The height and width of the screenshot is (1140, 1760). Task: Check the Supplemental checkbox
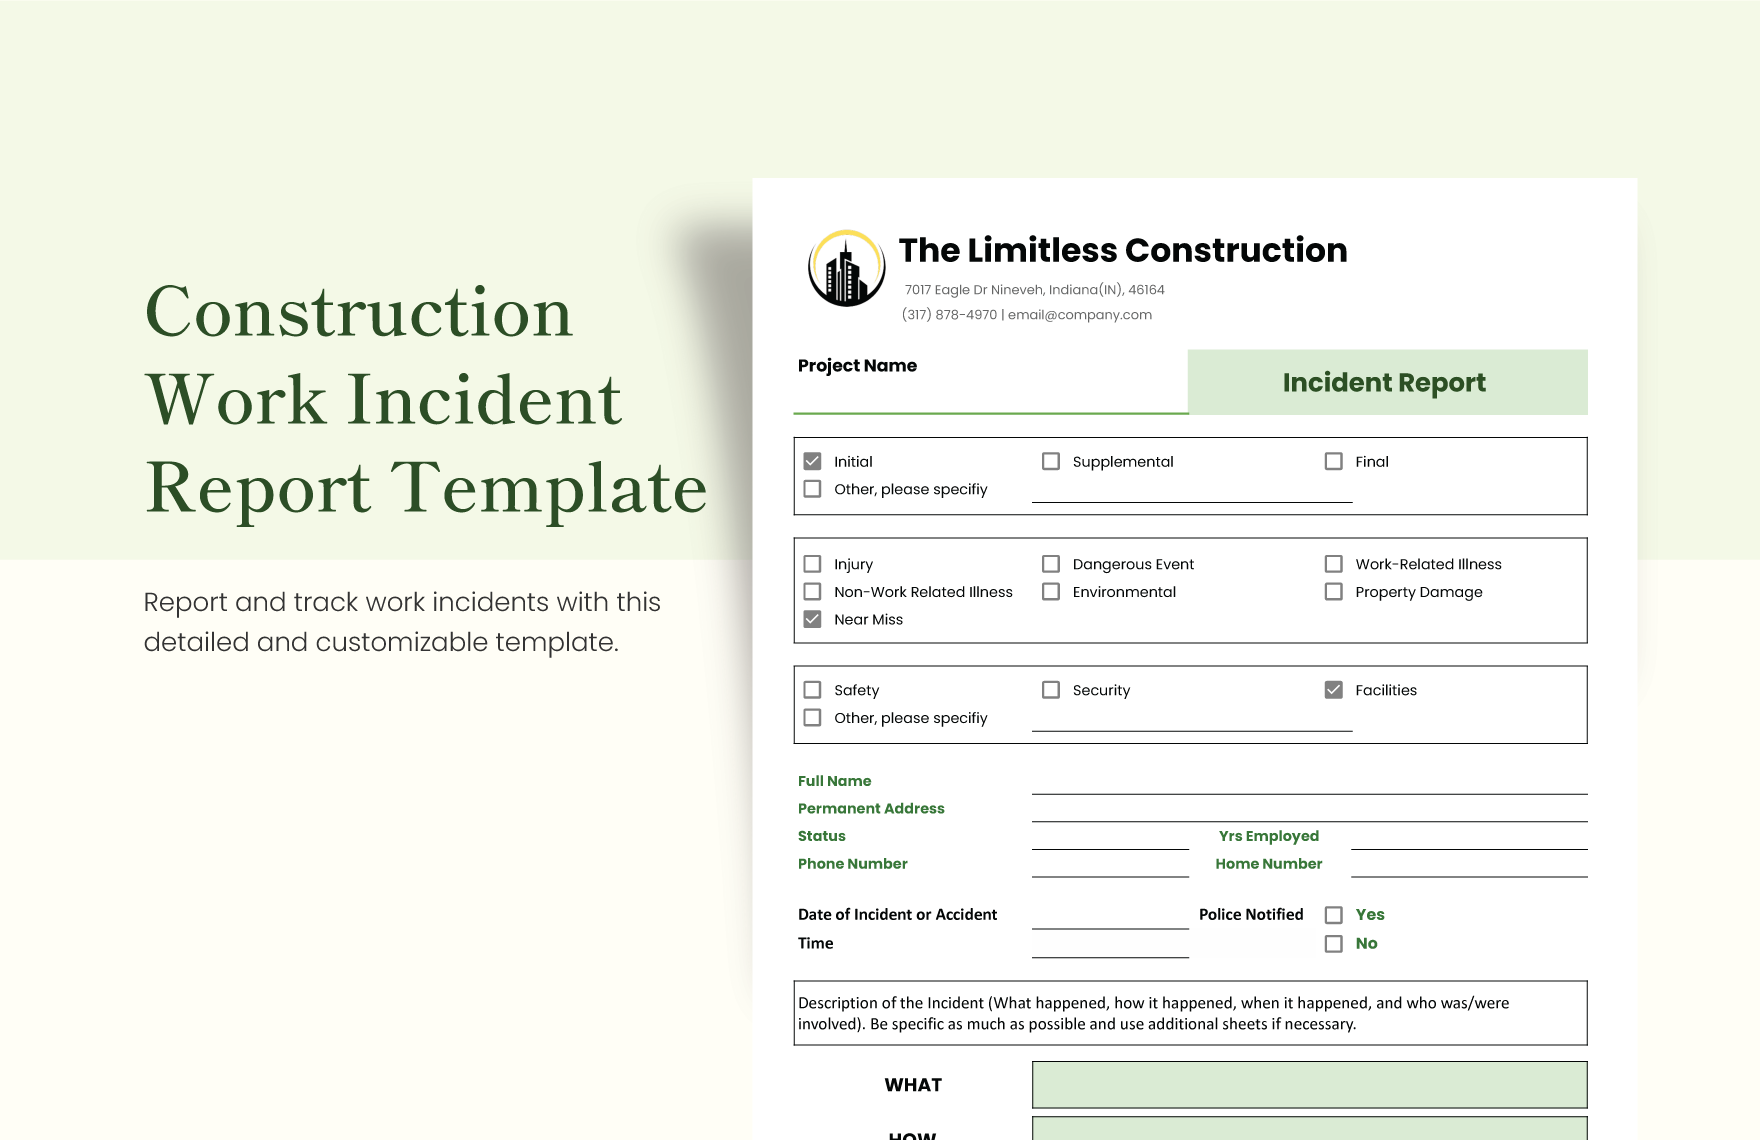(1050, 461)
